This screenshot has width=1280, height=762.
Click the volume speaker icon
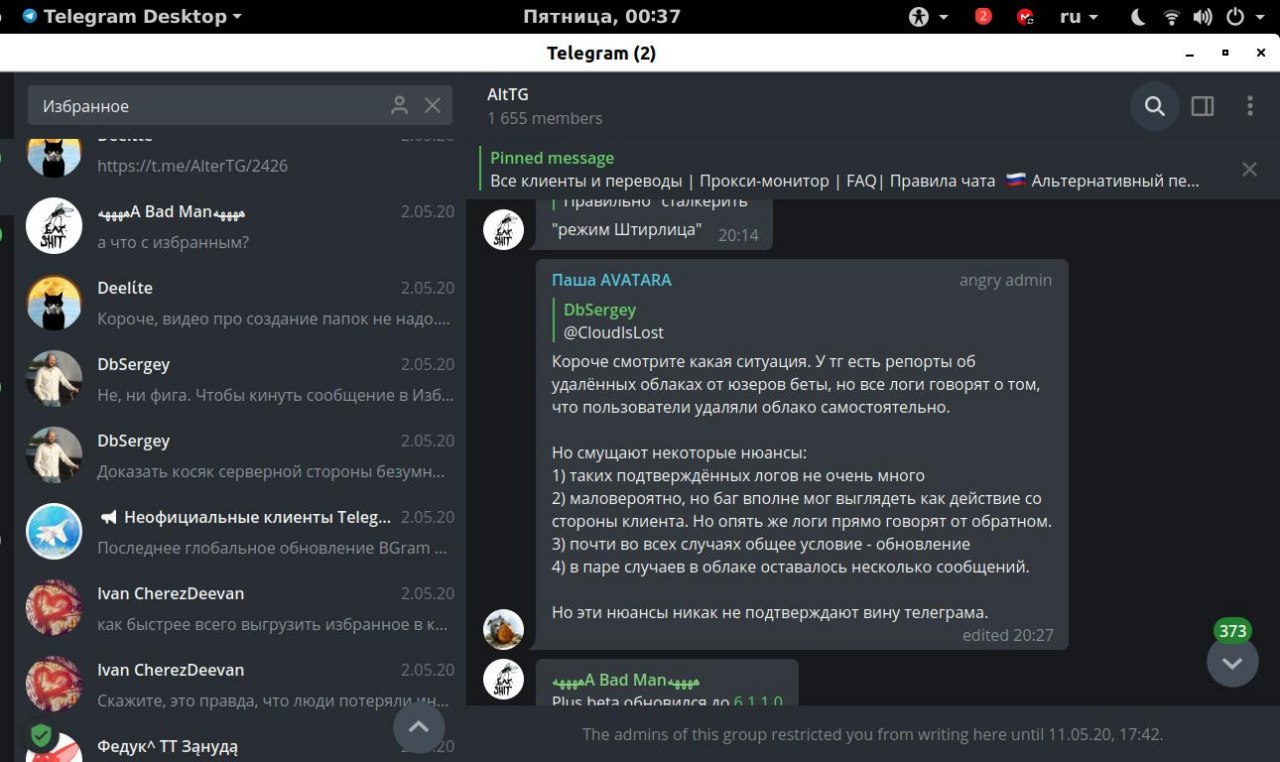pos(1203,16)
